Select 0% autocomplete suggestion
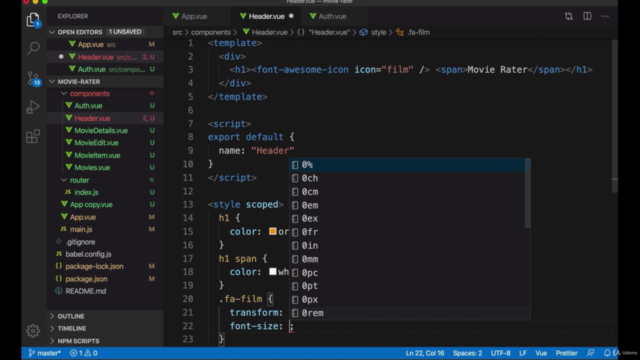This screenshot has height=360, width=640. [407, 165]
